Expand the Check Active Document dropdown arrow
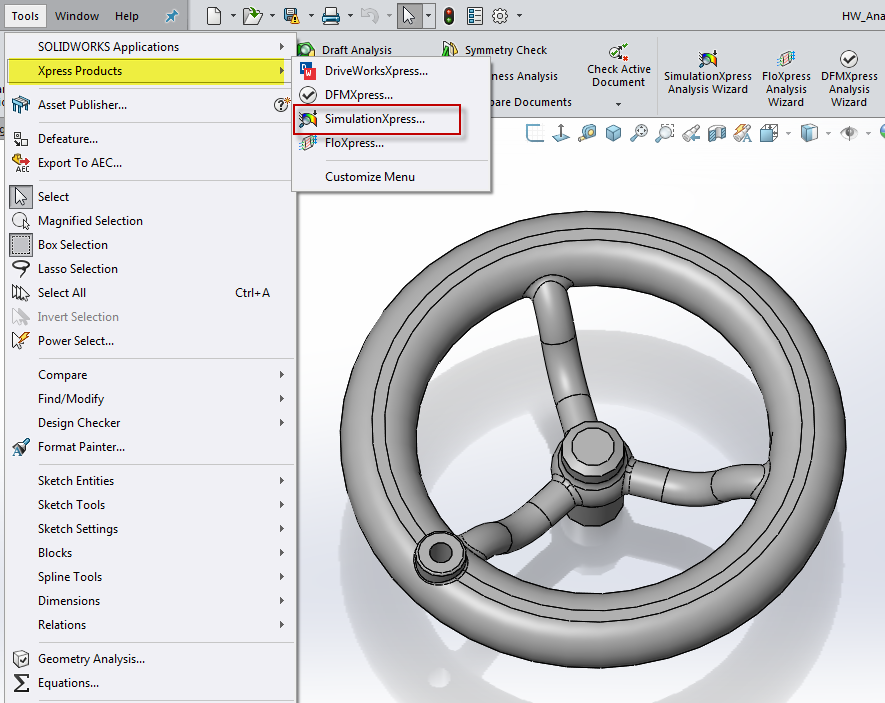The image size is (885, 703). 619,104
